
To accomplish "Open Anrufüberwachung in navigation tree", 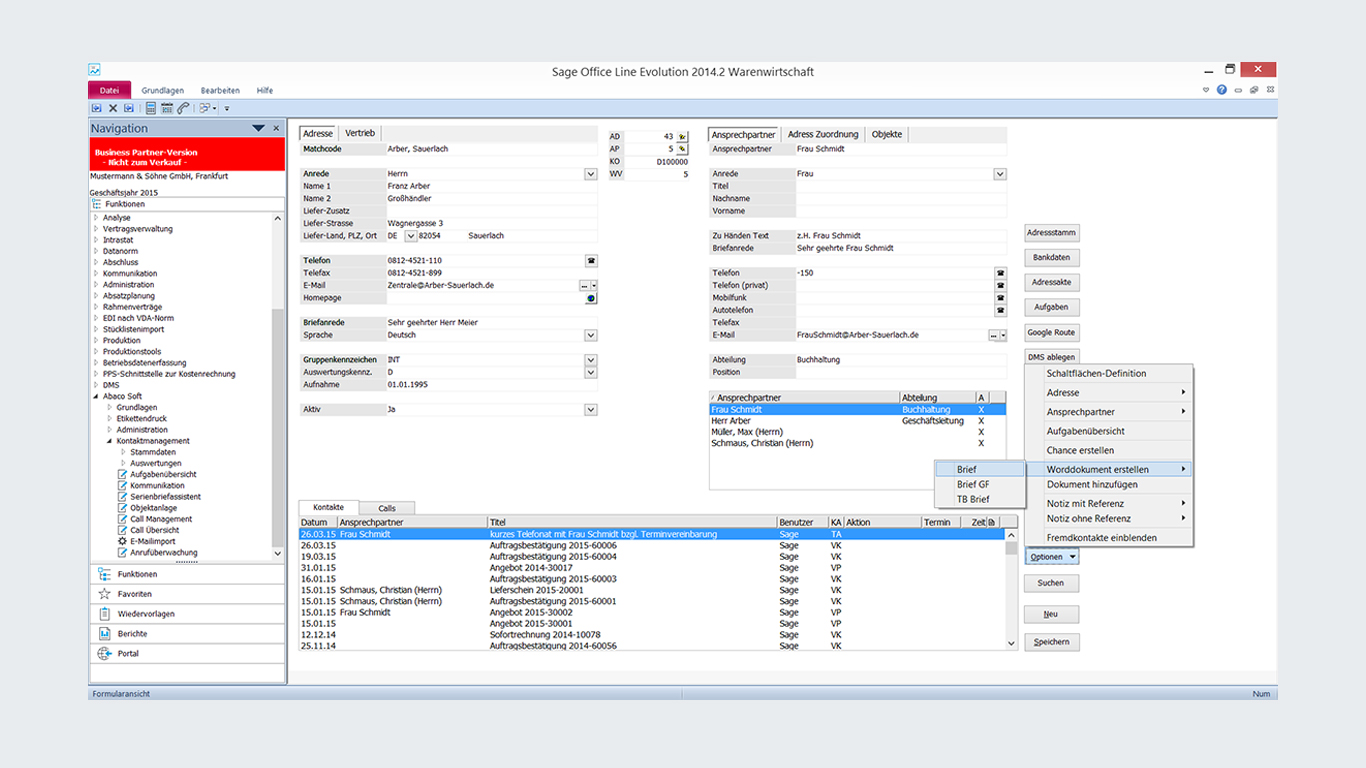I will pos(157,552).
